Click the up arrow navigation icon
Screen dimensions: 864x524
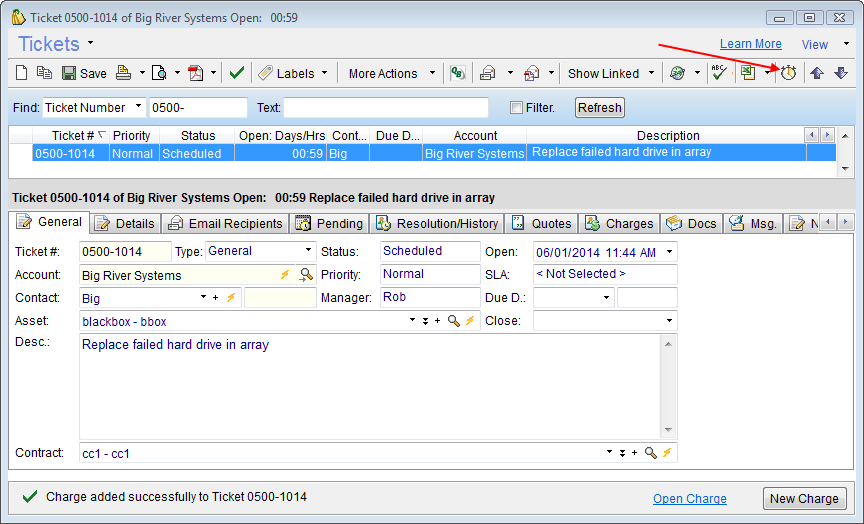pos(817,73)
